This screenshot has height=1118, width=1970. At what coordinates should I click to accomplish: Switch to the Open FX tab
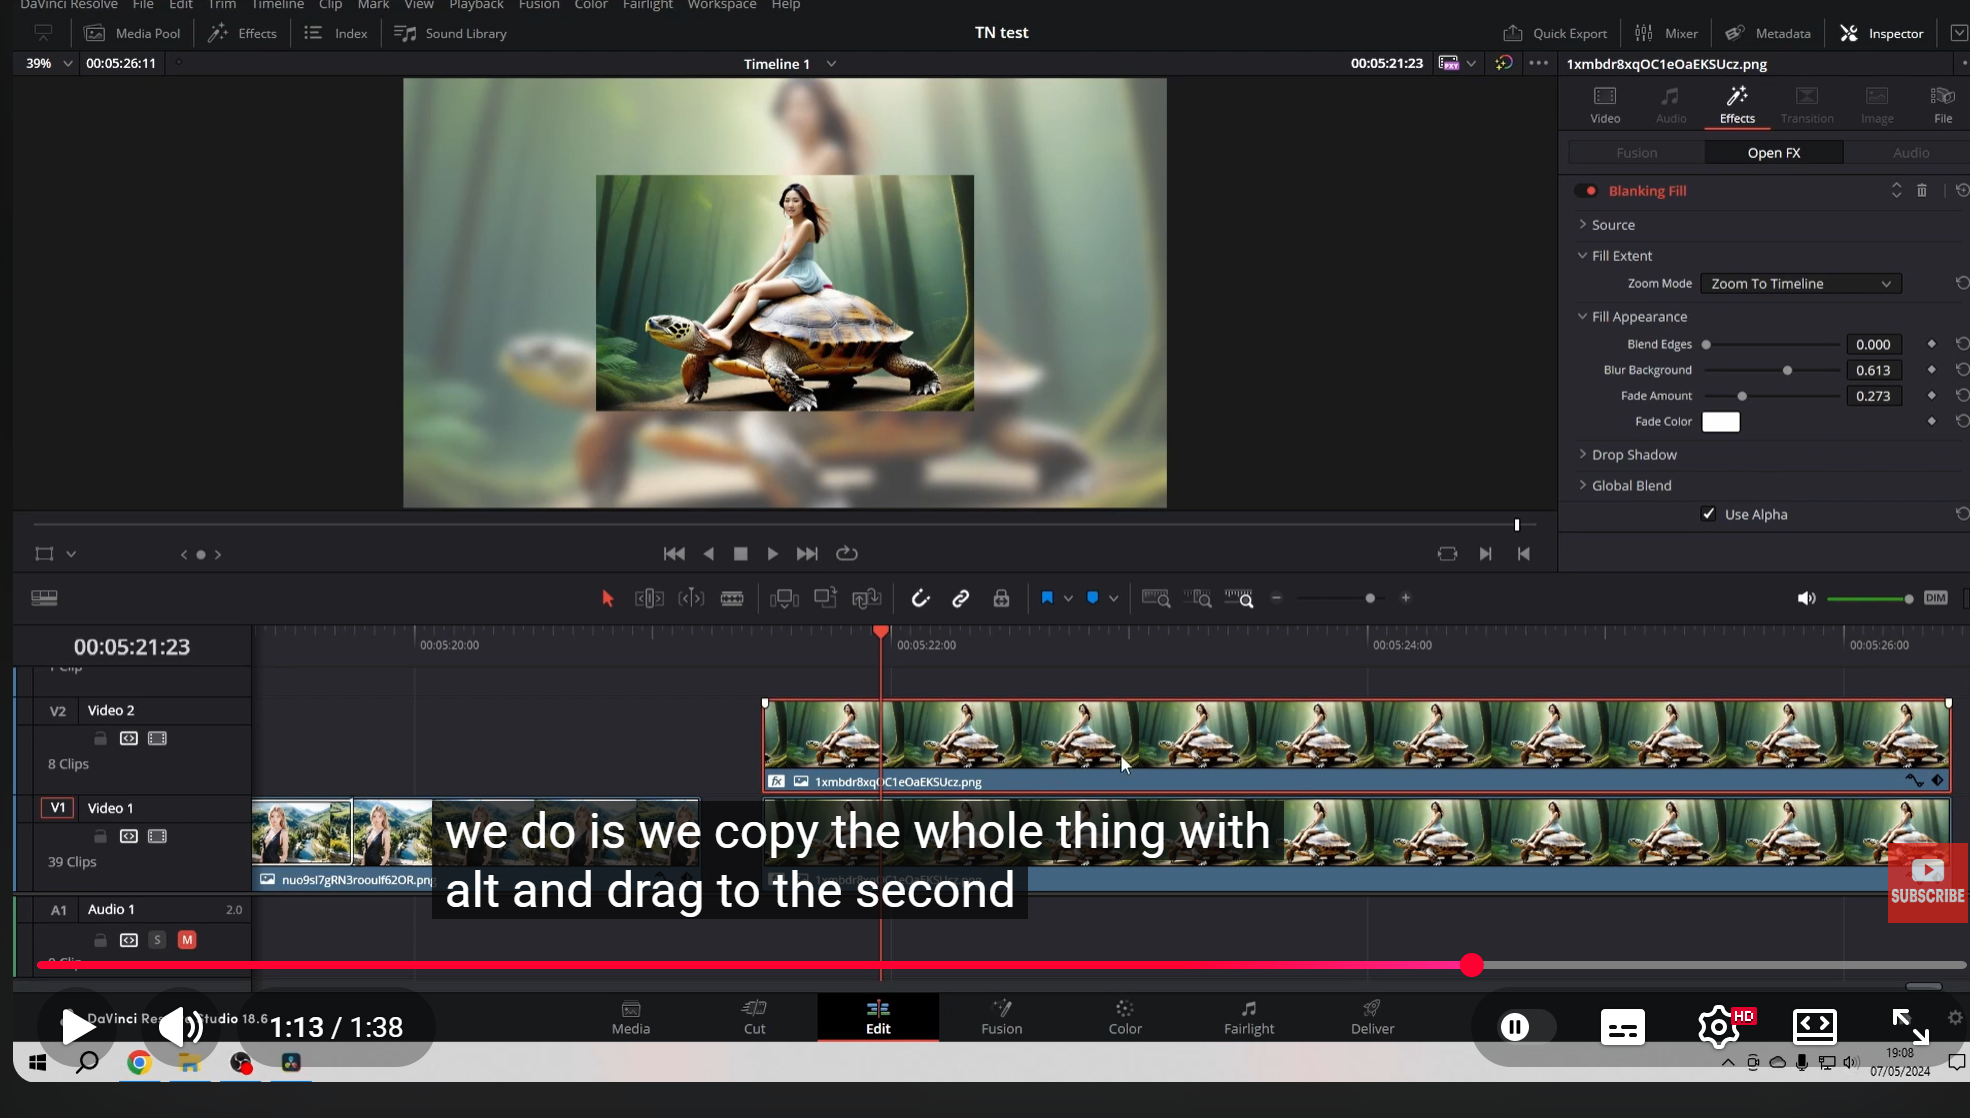point(1774,153)
